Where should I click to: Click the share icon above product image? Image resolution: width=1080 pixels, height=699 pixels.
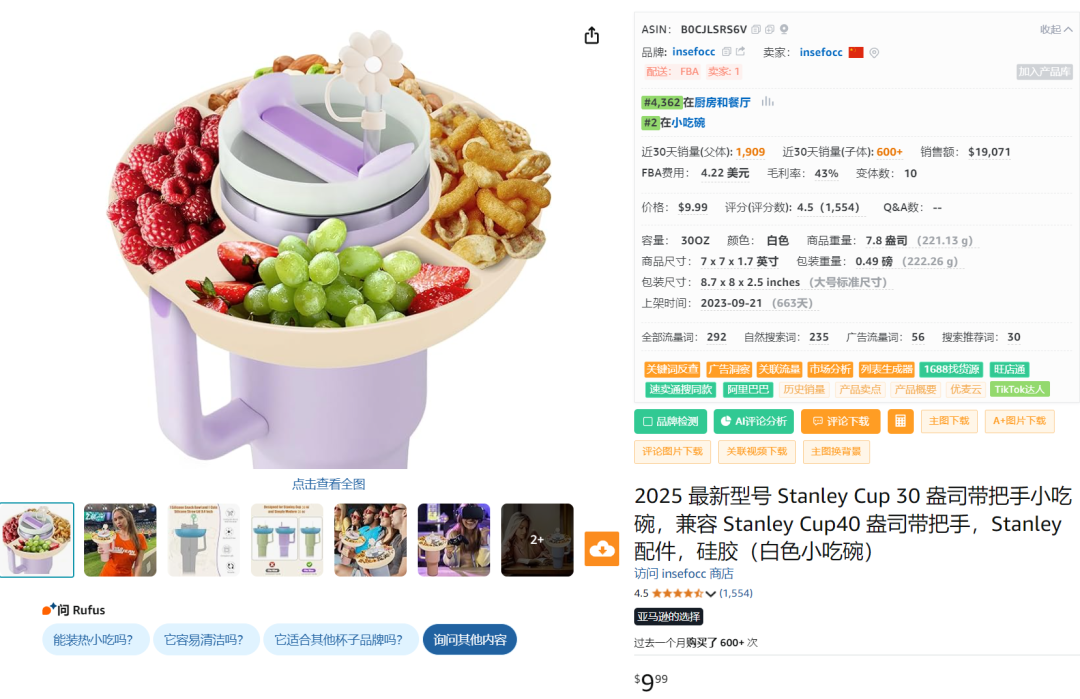(592, 36)
